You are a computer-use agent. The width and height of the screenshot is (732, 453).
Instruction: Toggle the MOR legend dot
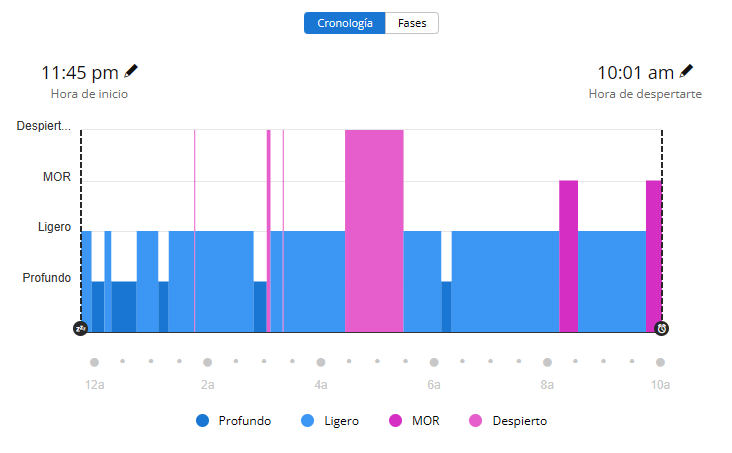pyautogui.click(x=396, y=421)
